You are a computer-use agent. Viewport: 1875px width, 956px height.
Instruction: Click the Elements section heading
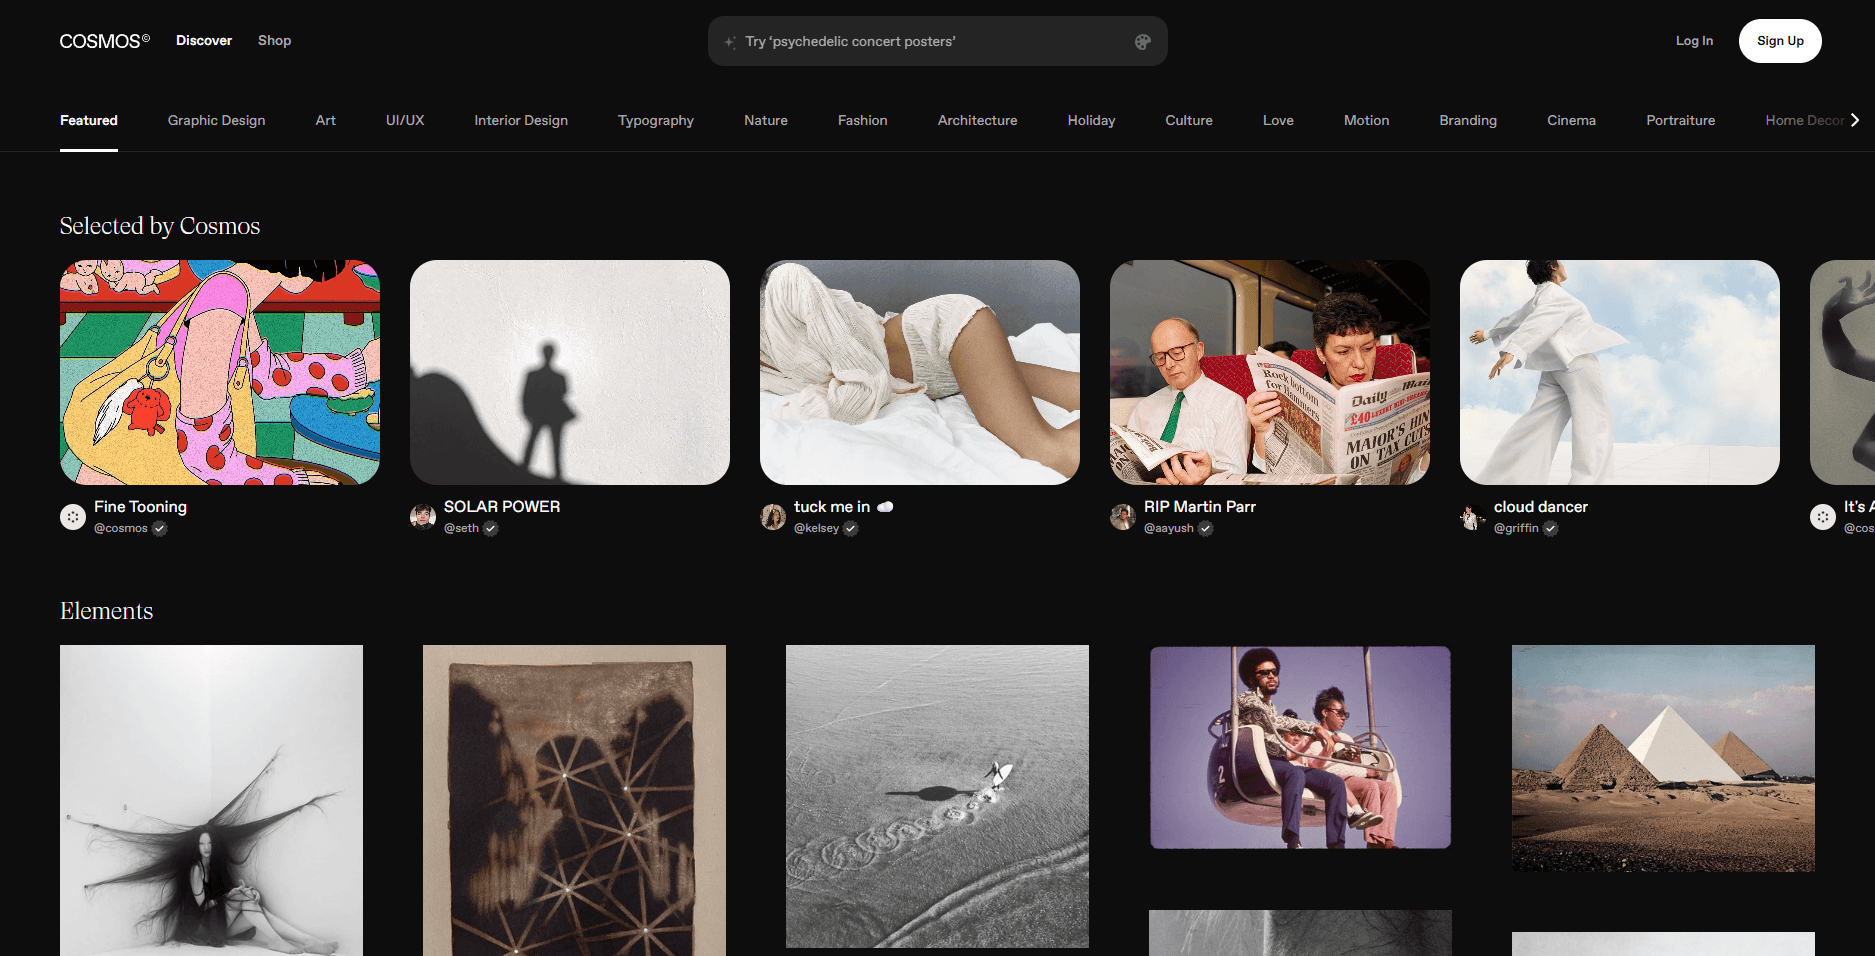tap(107, 611)
